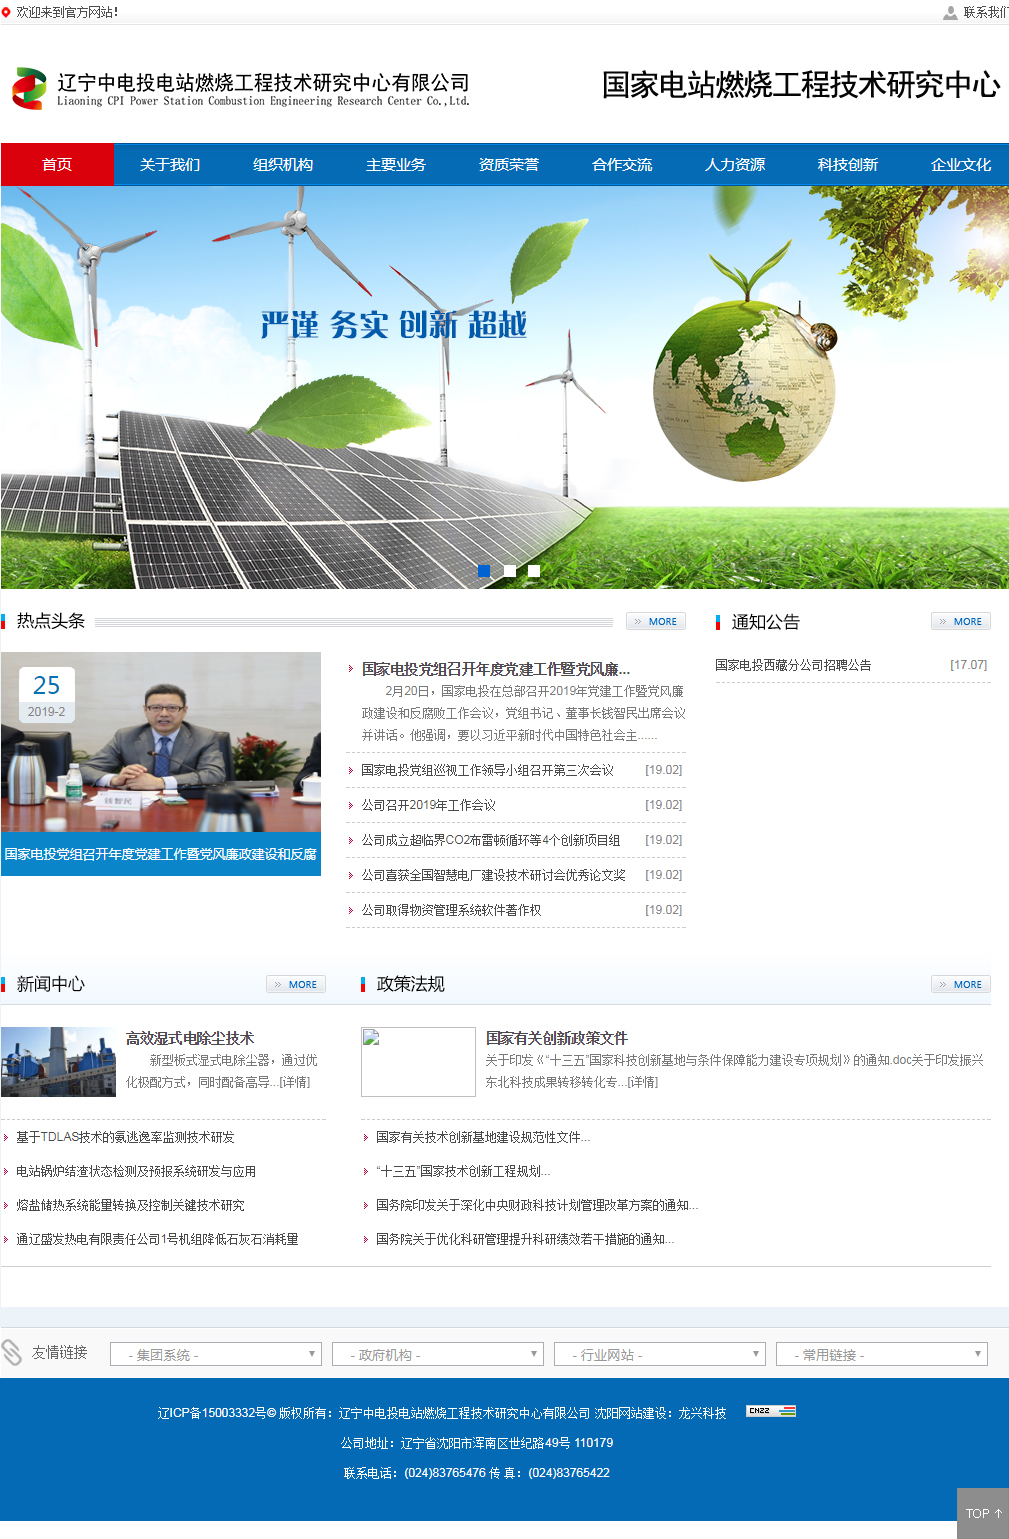Click MORE button next to 热点头条
This screenshot has height=1539, width=1009.
656,621
